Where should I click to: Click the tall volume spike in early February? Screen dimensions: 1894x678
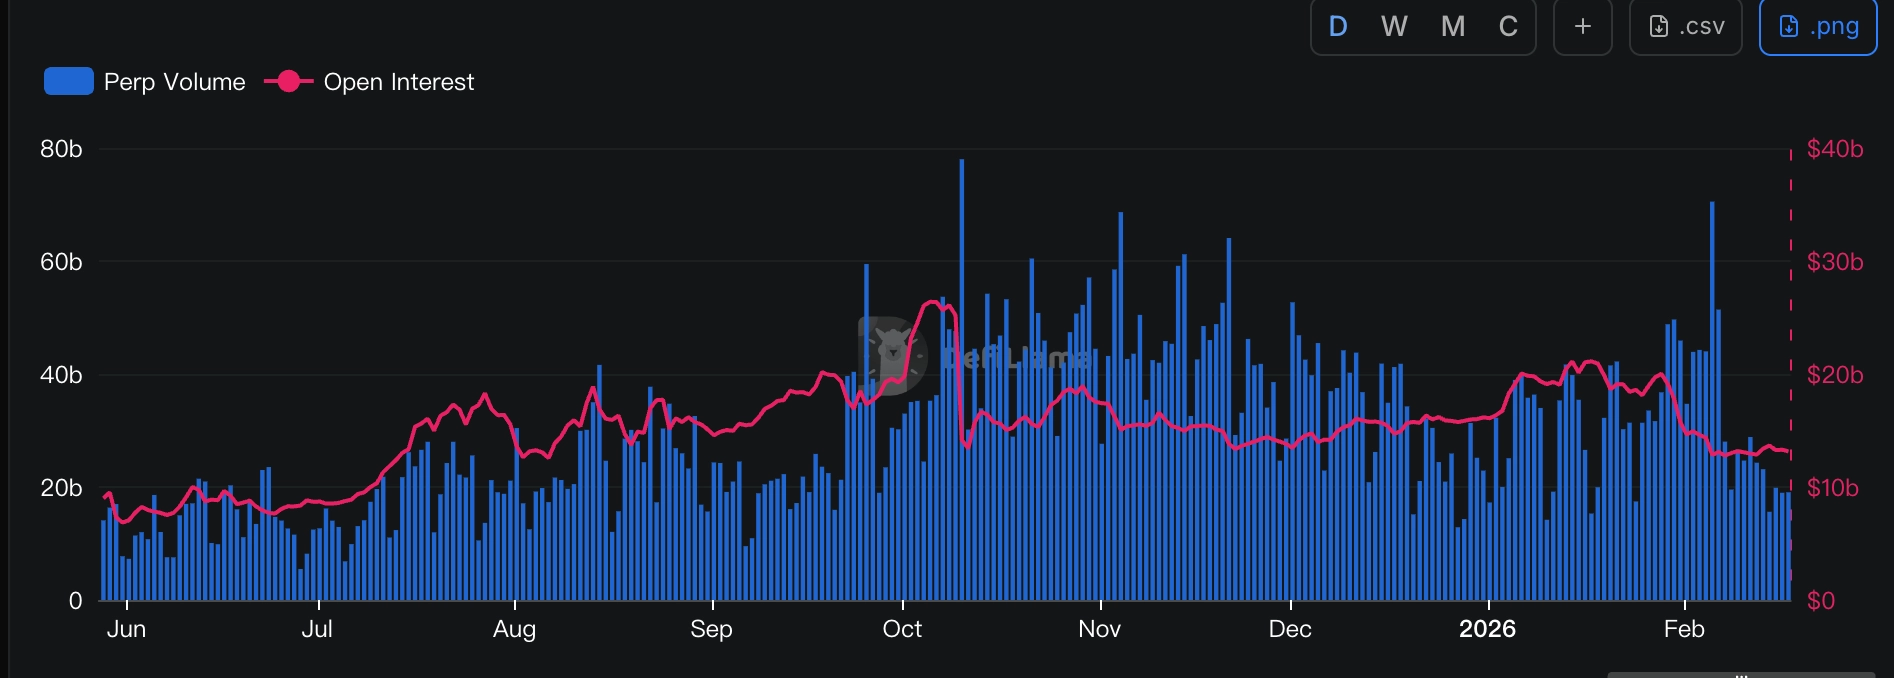click(1712, 400)
